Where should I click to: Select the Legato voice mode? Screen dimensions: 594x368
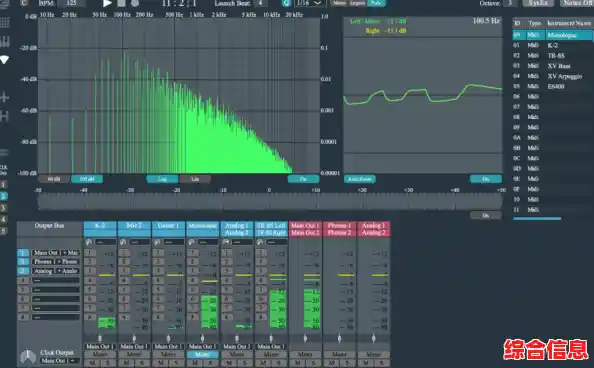(357, 3)
